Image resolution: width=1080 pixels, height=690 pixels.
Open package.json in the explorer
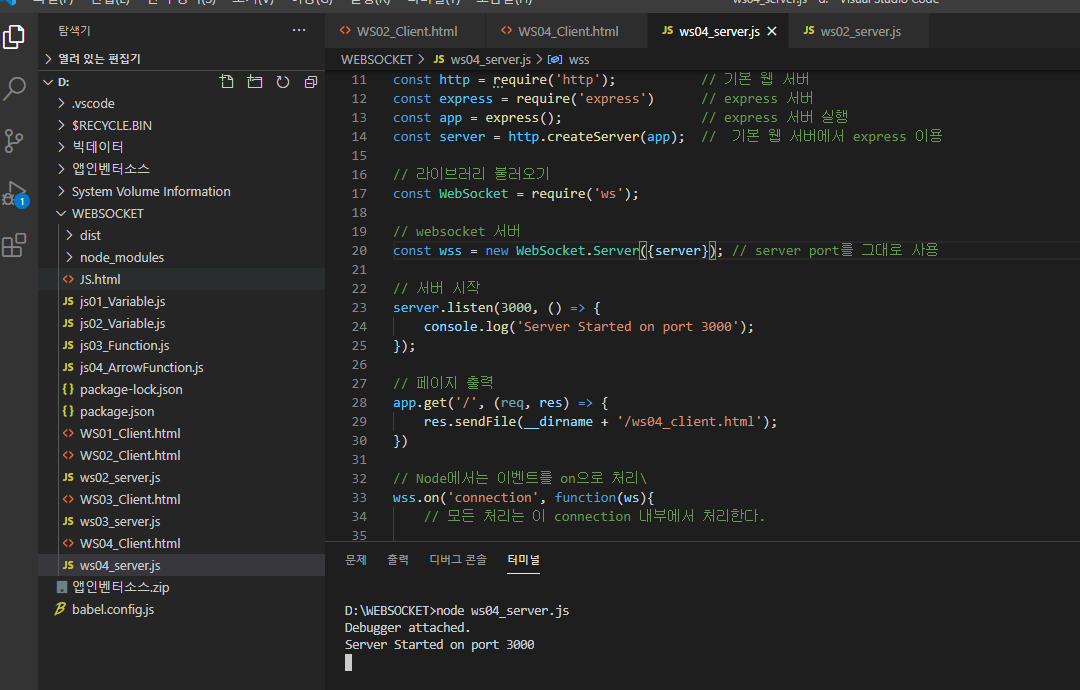[181, 412]
